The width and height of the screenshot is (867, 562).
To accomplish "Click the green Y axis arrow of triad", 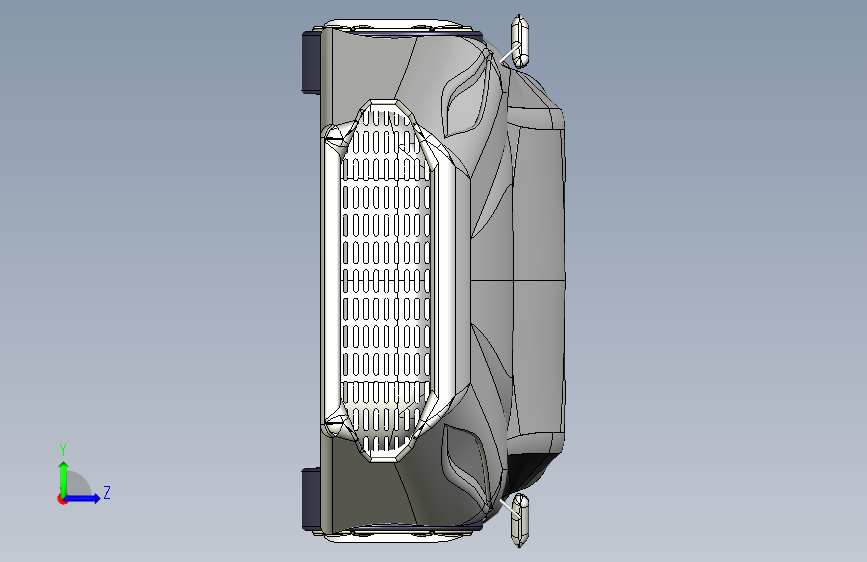I will (x=64, y=478).
